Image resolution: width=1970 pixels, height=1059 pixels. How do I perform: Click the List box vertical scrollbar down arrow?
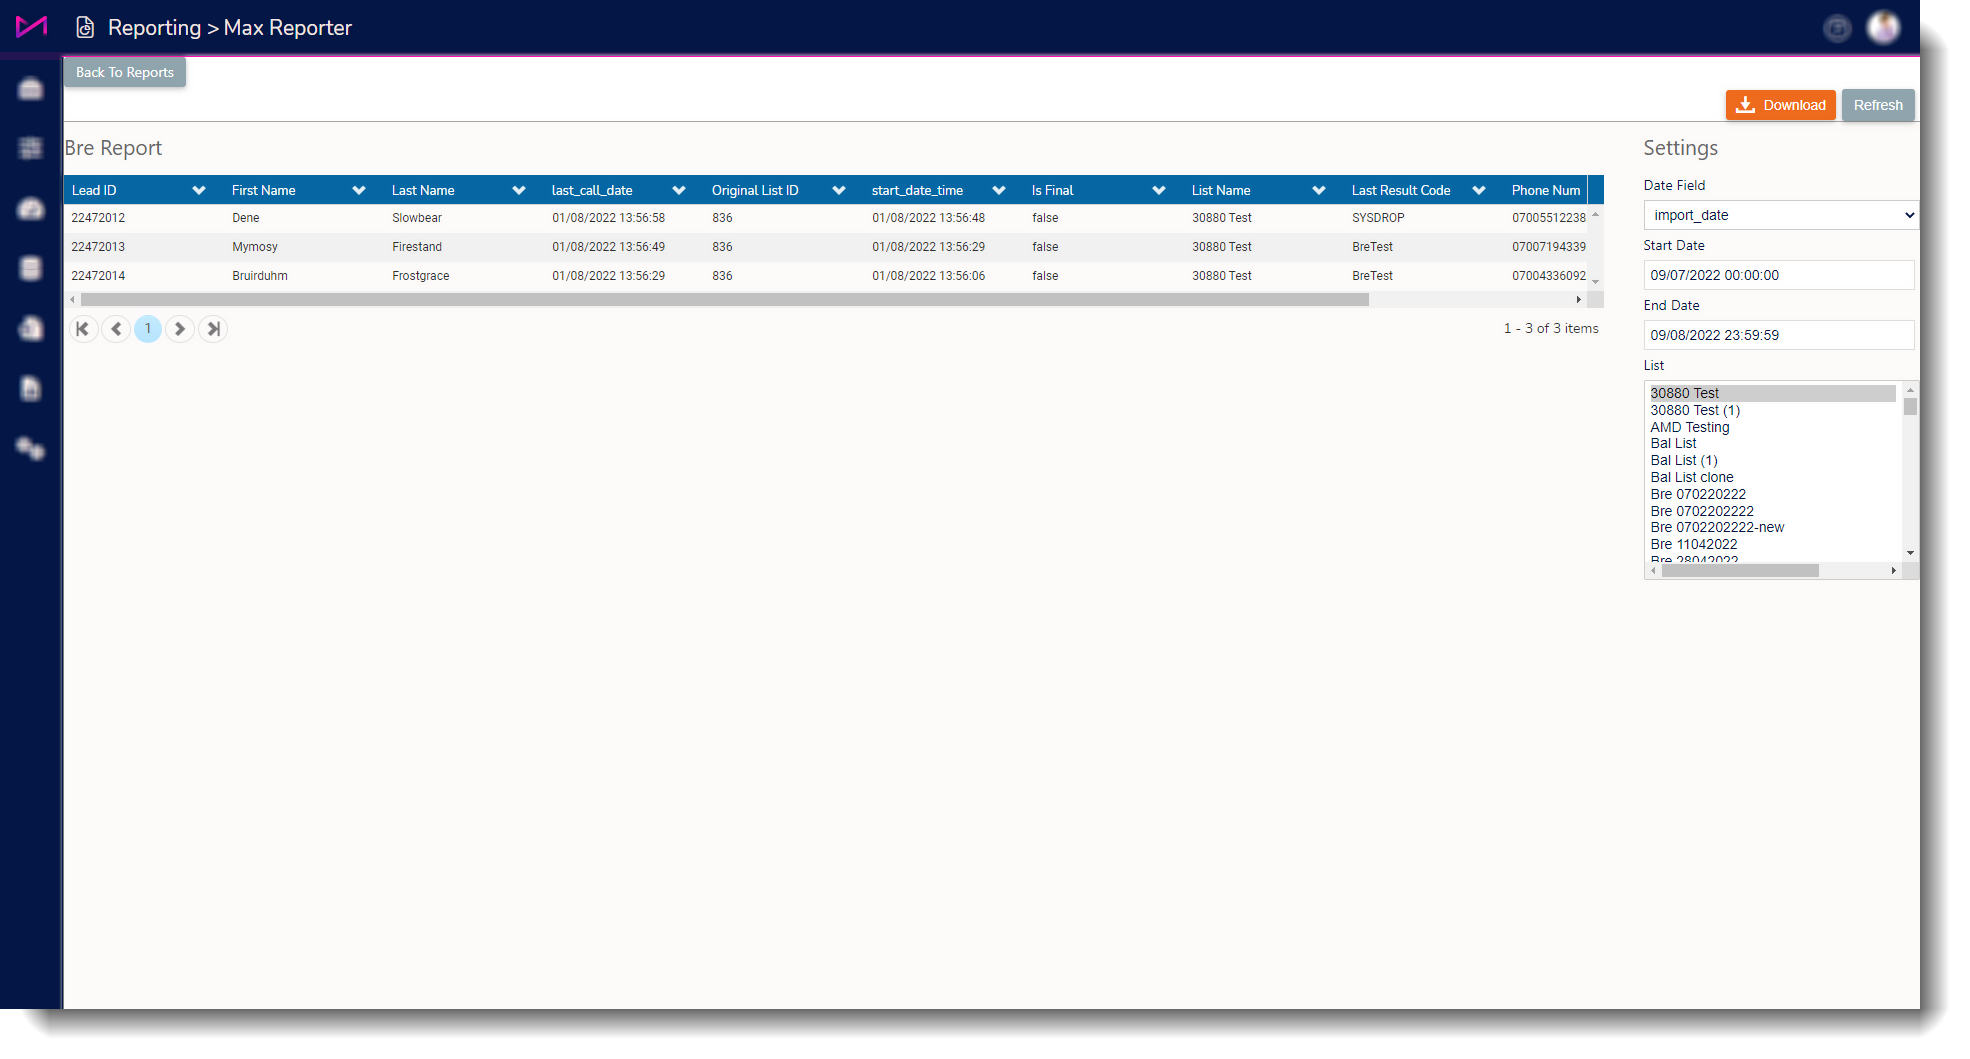pos(1910,553)
